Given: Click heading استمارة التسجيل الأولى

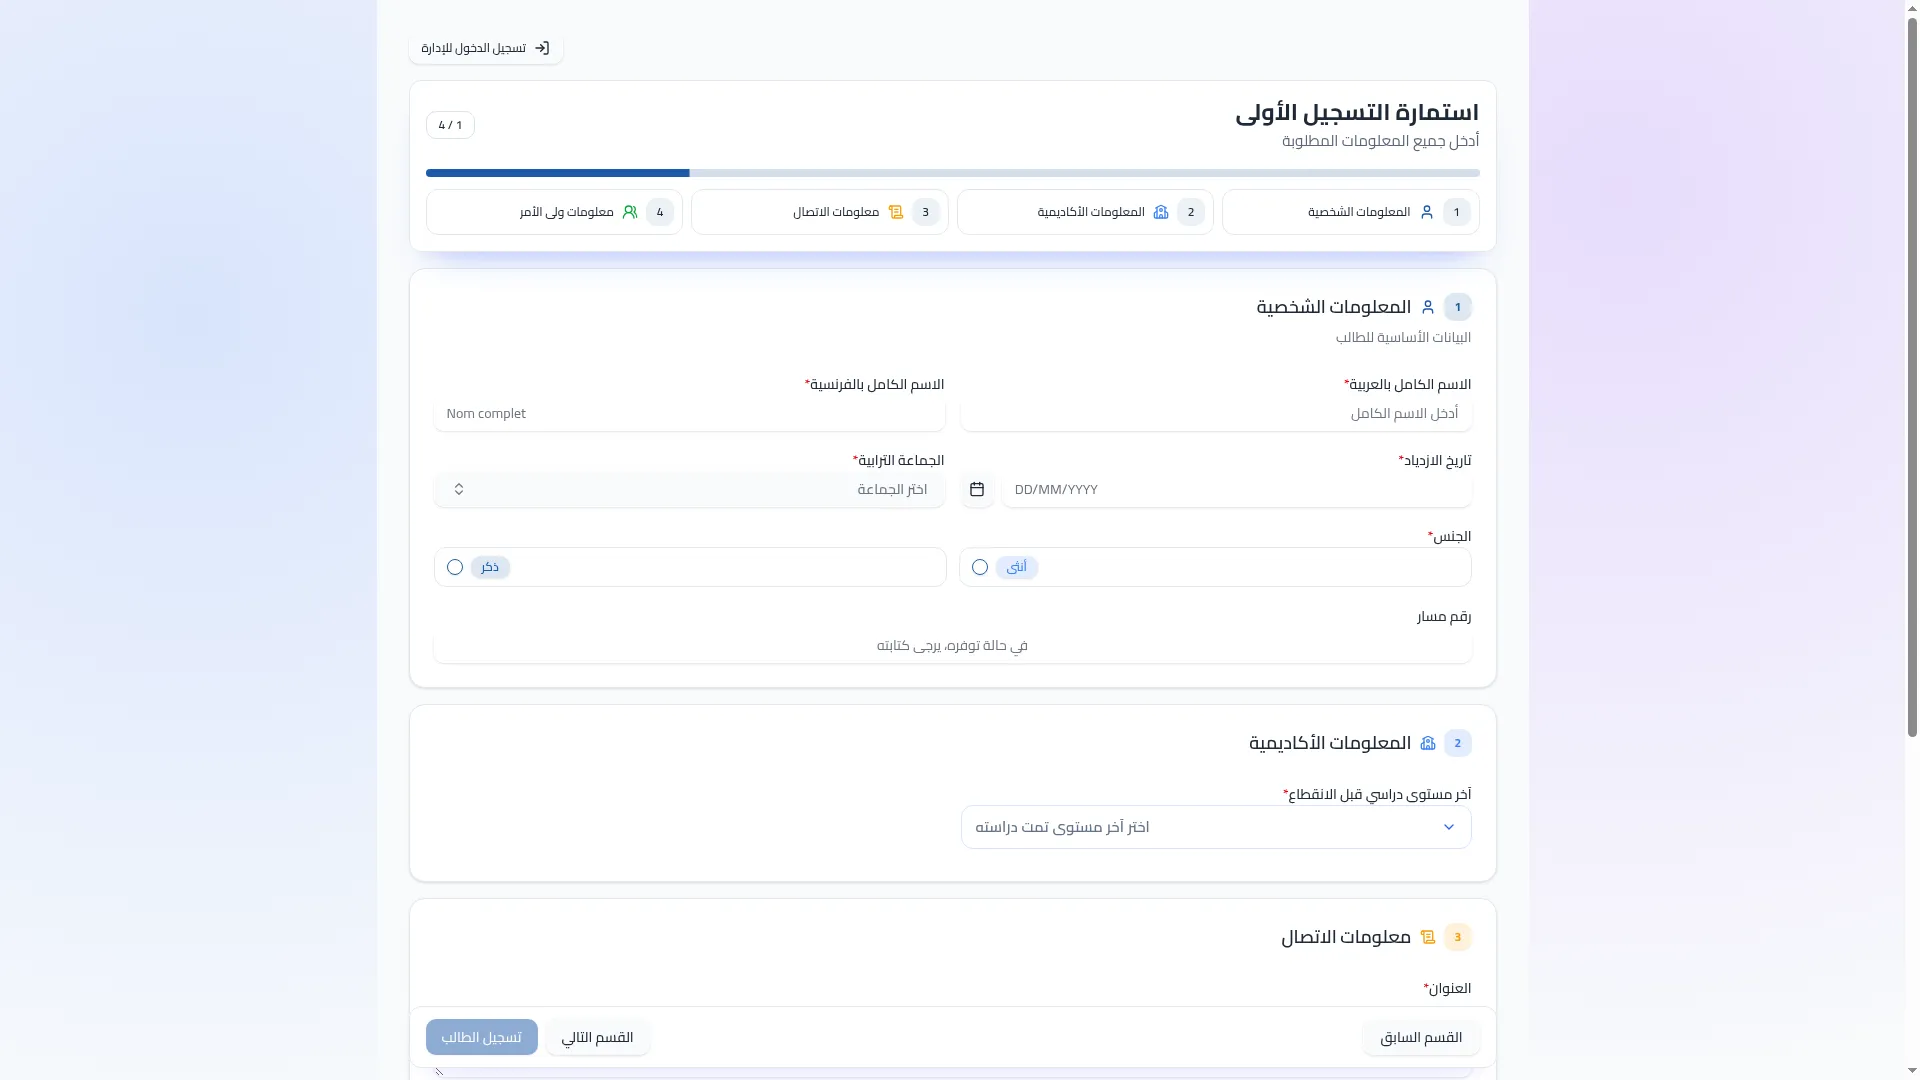Looking at the screenshot, I should point(1357,112).
